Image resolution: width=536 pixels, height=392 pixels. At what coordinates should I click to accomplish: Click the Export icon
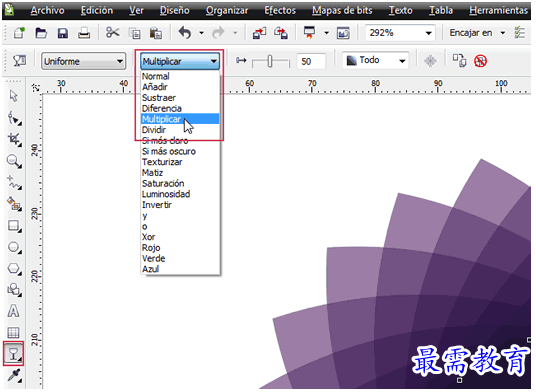tap(281, 33)
